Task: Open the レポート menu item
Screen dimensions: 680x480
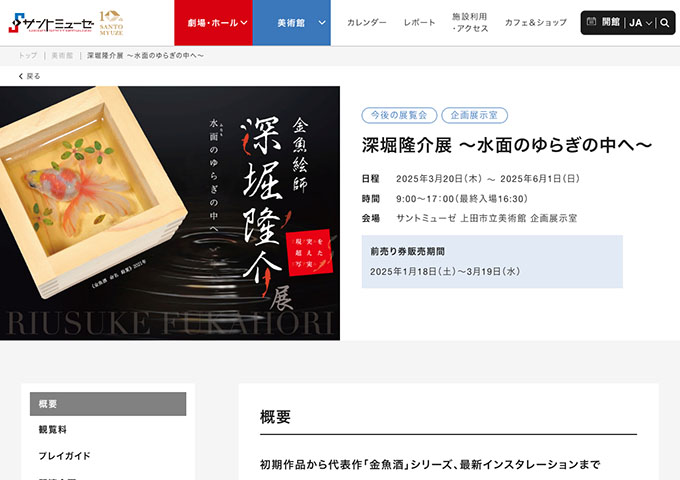Action: tap(419, 22)
